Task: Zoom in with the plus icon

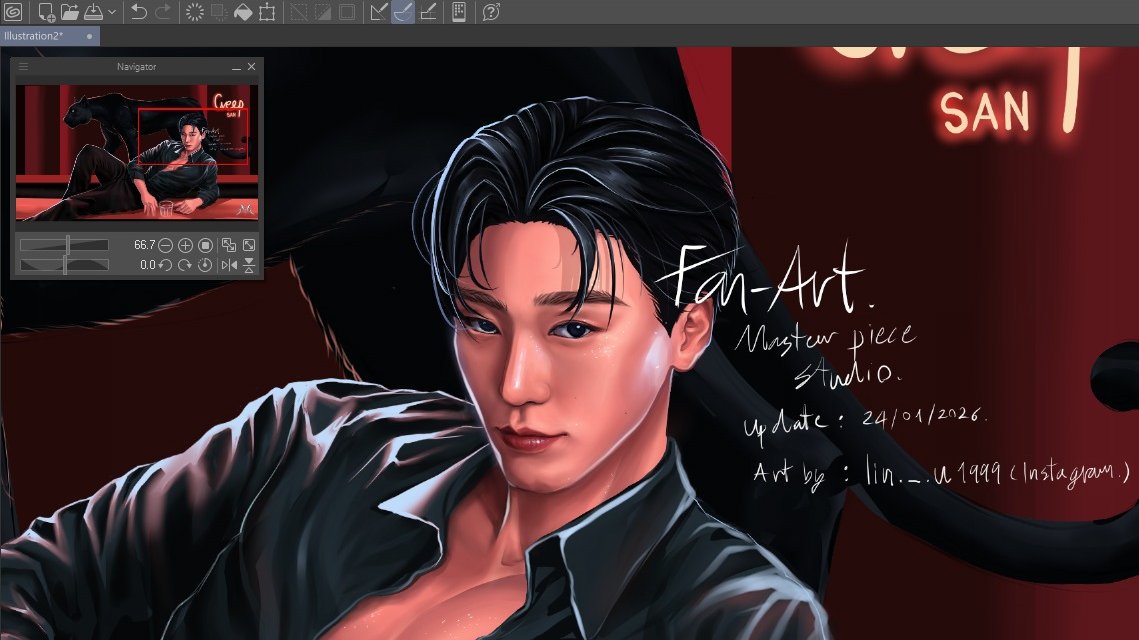Action: (x=185, y=246)
